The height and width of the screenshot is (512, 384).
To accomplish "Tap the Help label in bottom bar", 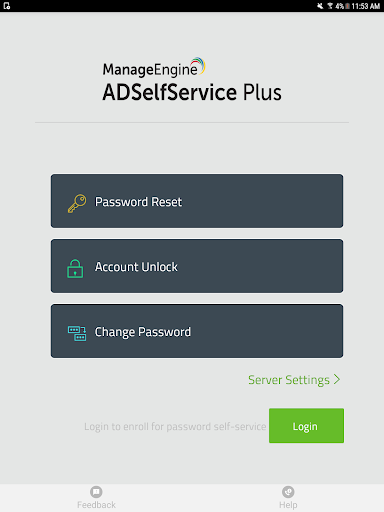I will [x=288, y=505].
